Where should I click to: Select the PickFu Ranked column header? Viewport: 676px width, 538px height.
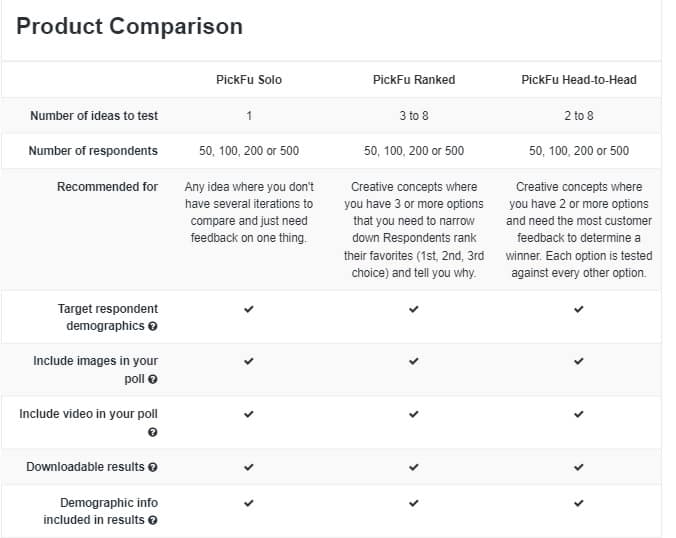tap(413, 80)
